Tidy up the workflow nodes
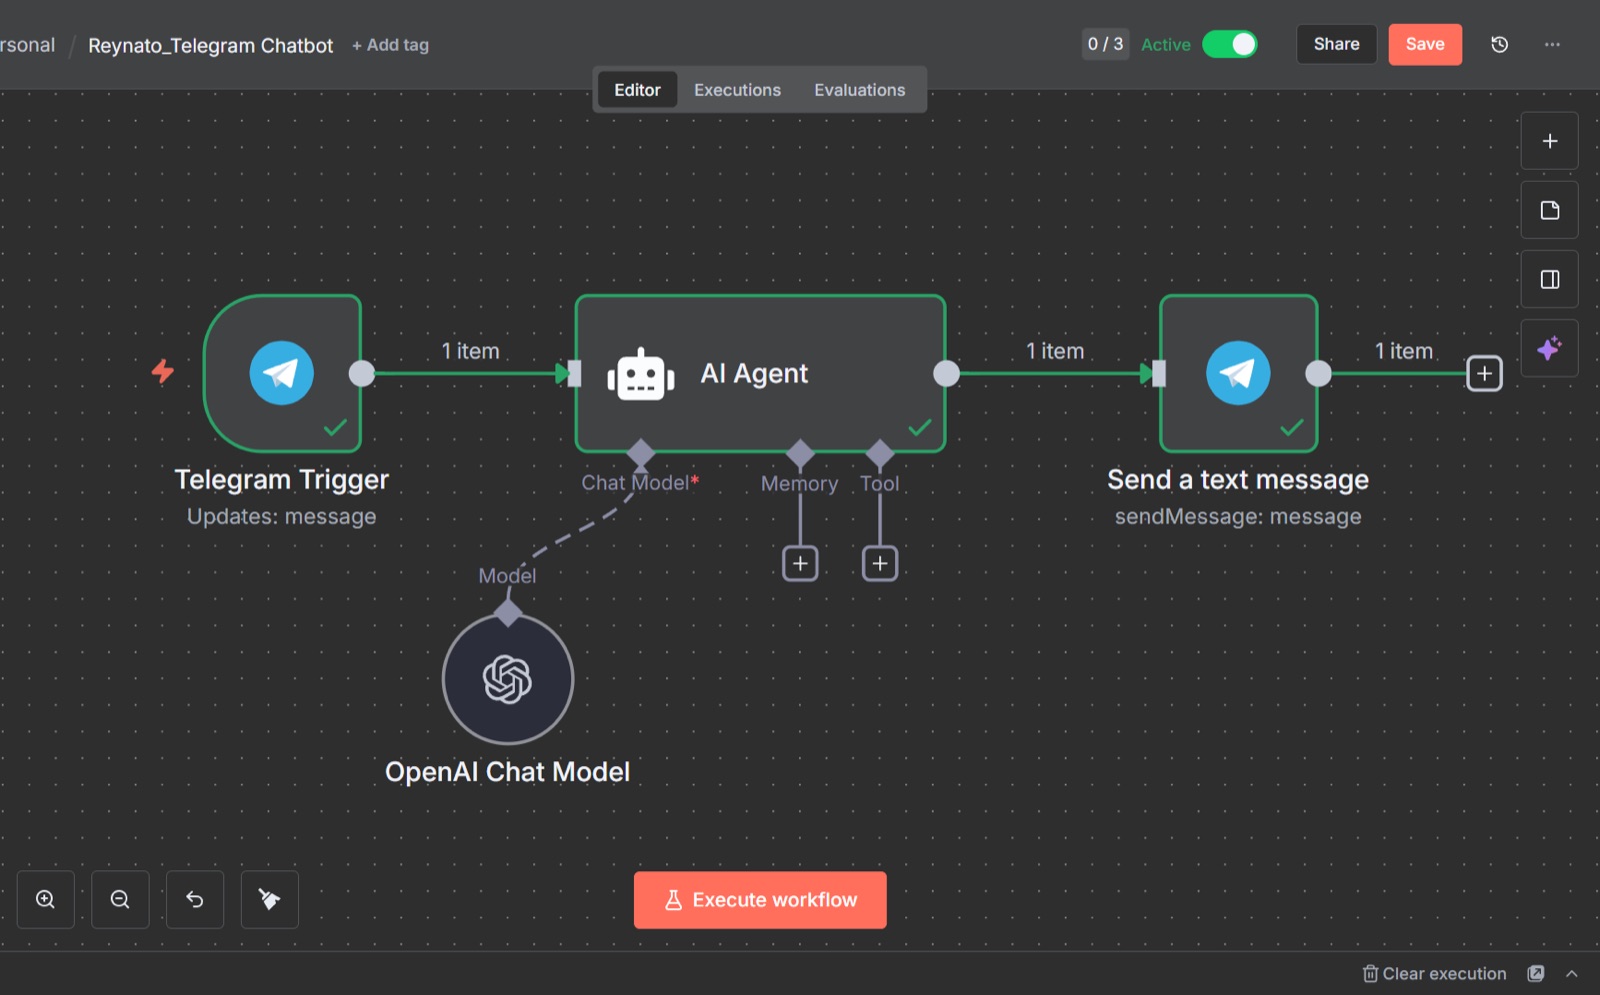This screenshot has height=995, width=1600. [270, 899]
